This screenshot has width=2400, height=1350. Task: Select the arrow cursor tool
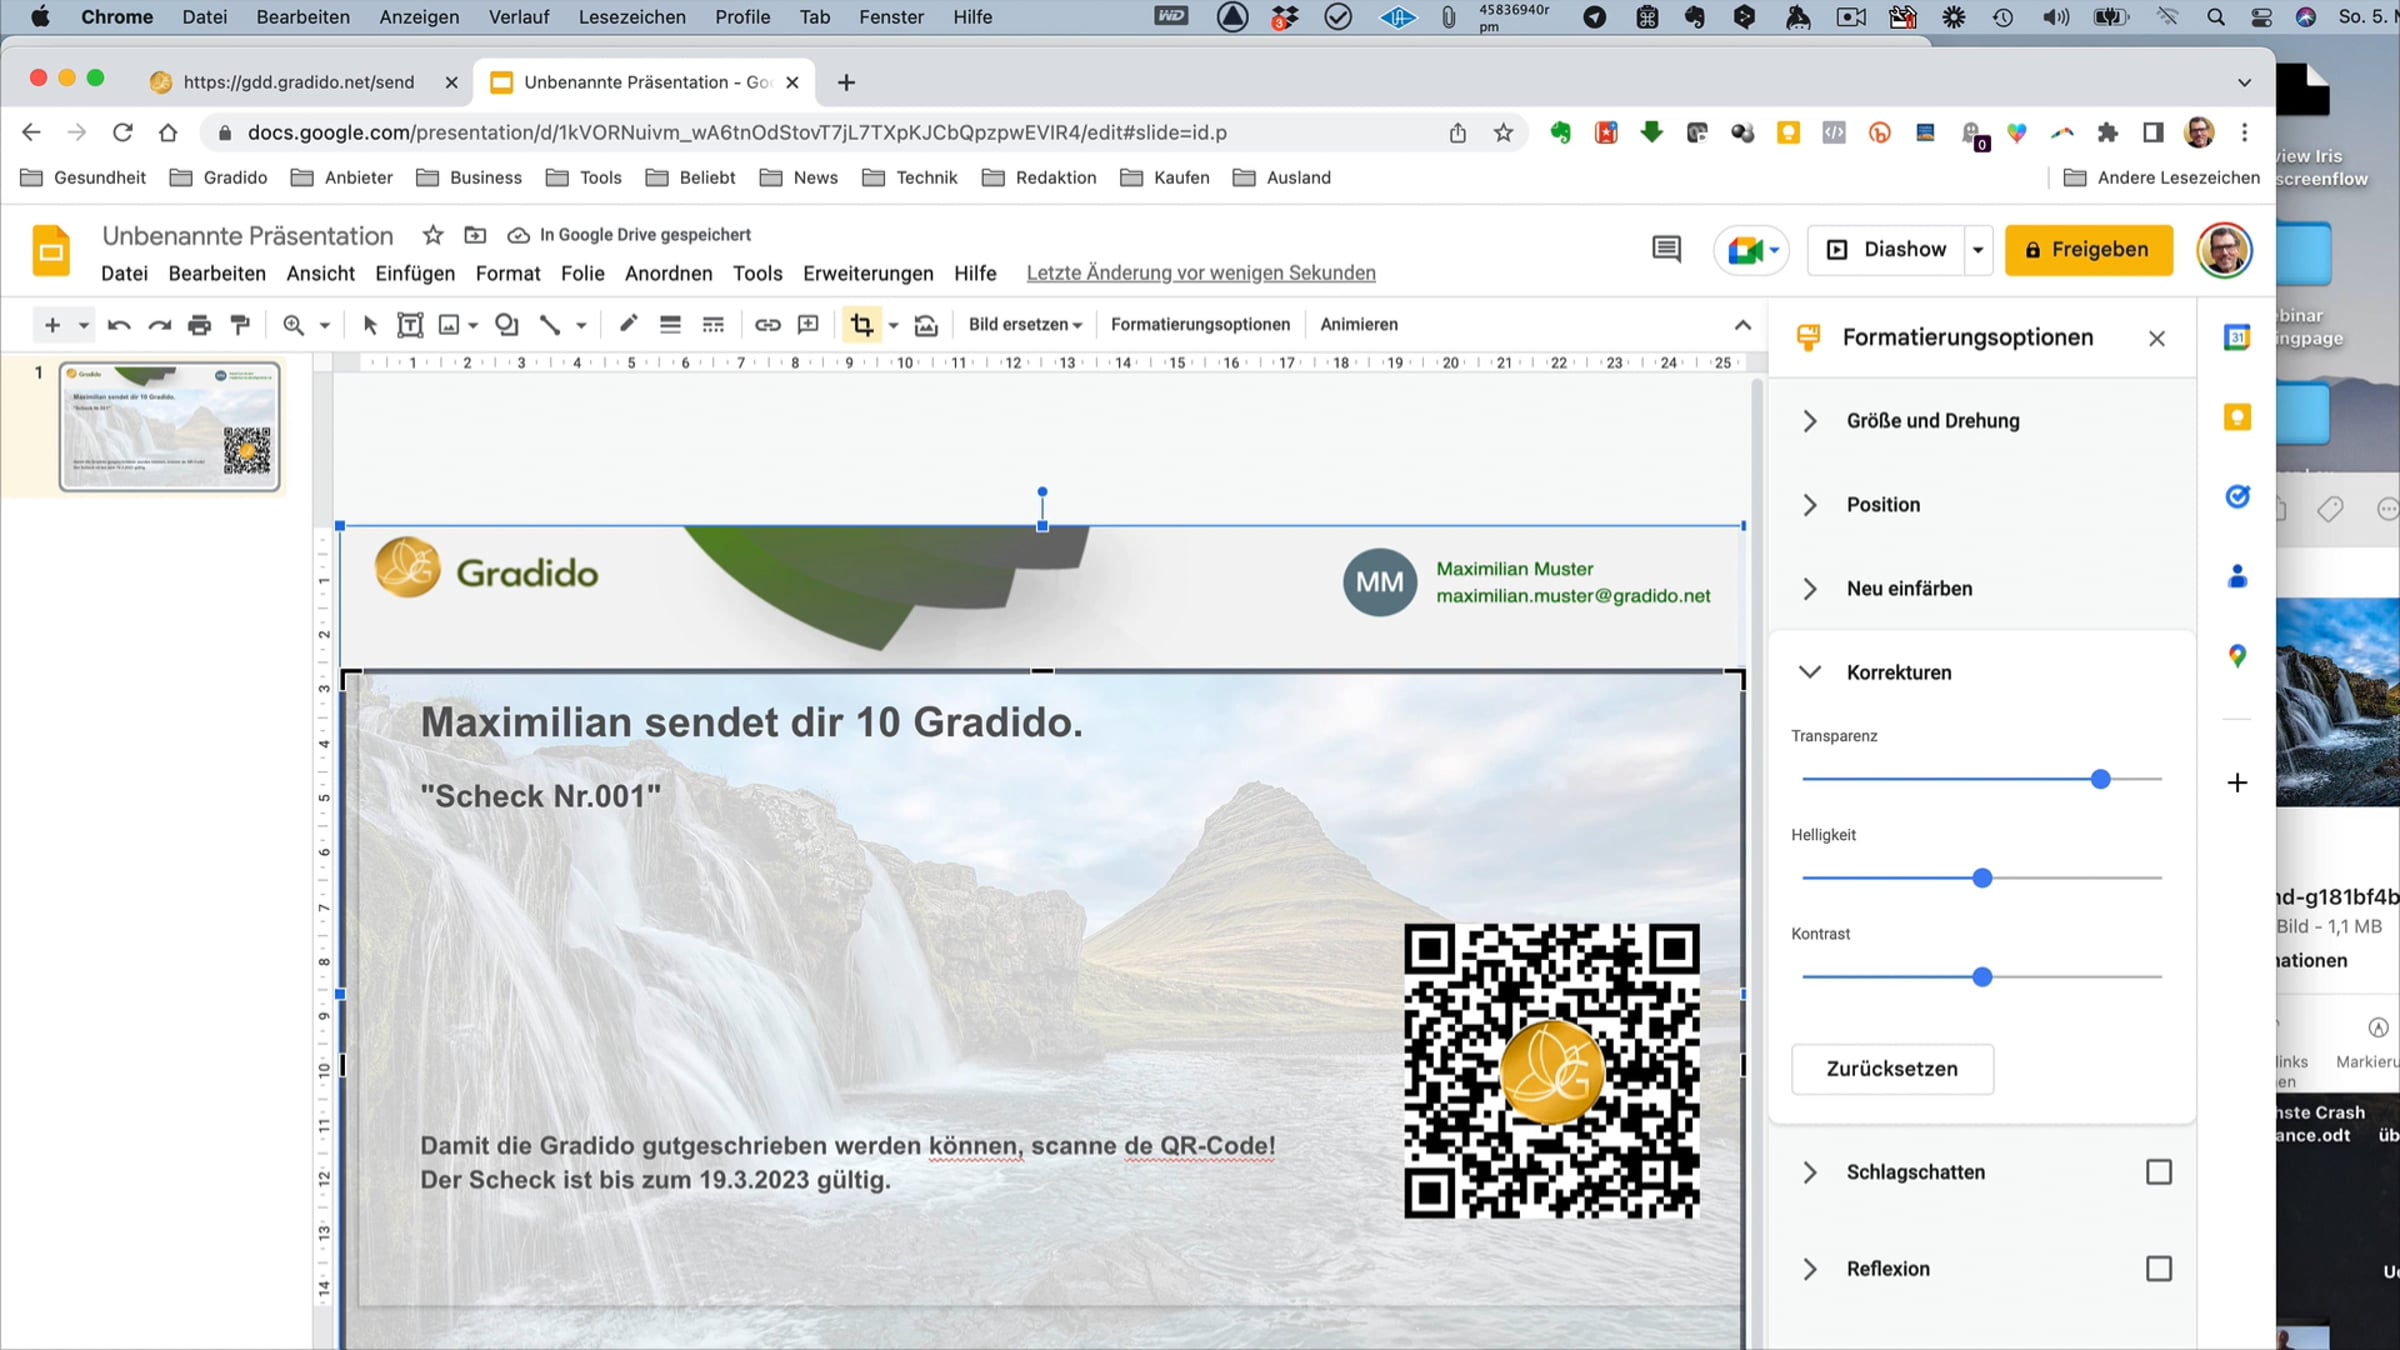370,325
